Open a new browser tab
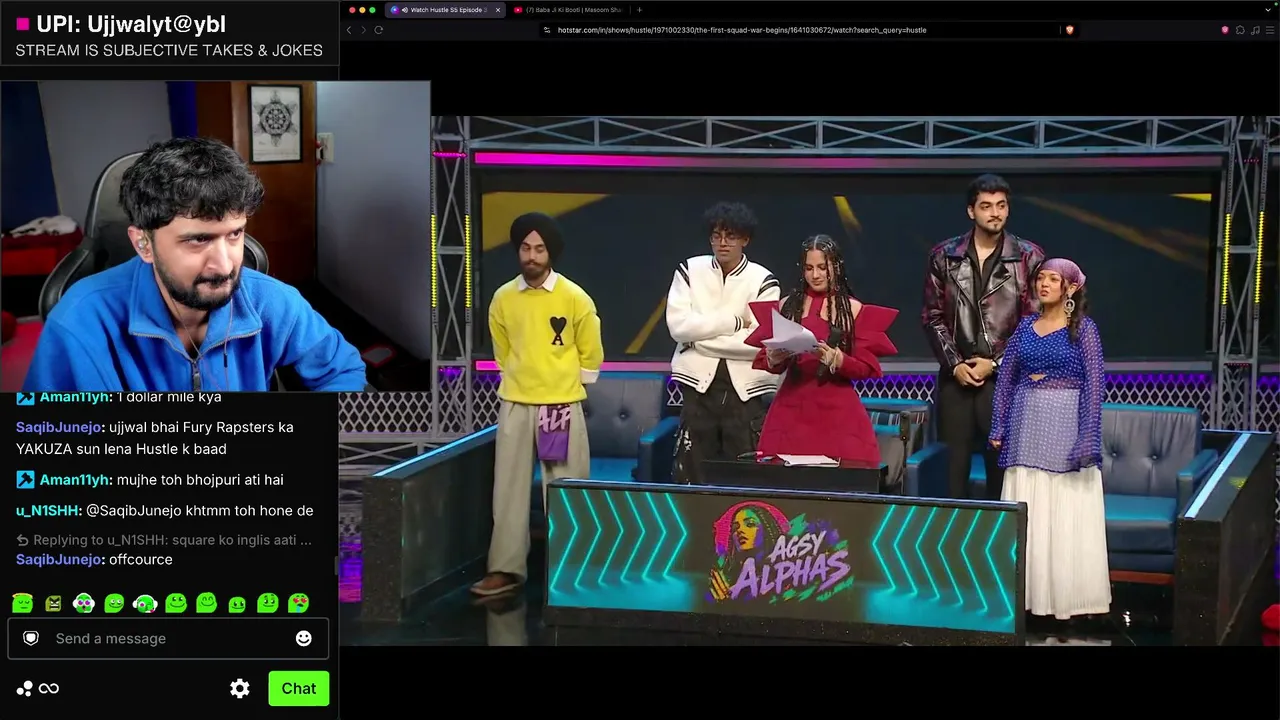The width and height of the screenshot is (1280, 720). pyautogui.click(x=640, y=10)
